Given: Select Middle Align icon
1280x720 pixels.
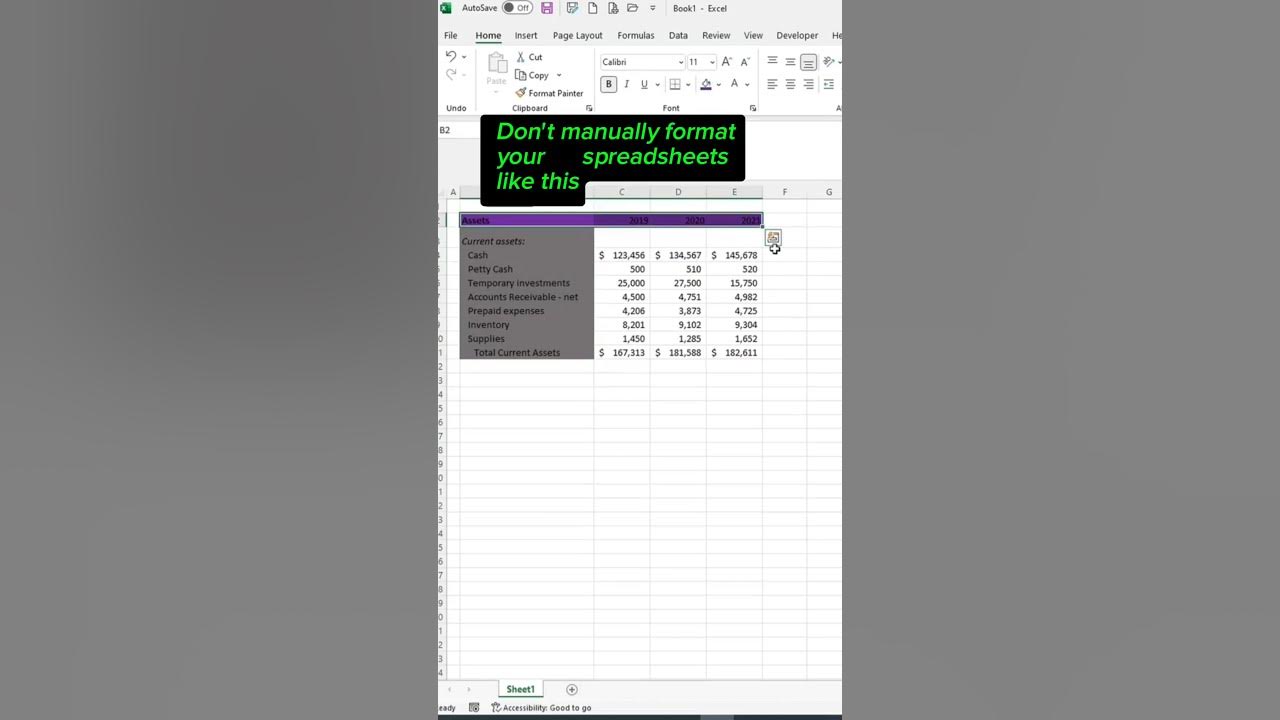Looking at the screenshot, I should tap(790, 62).
